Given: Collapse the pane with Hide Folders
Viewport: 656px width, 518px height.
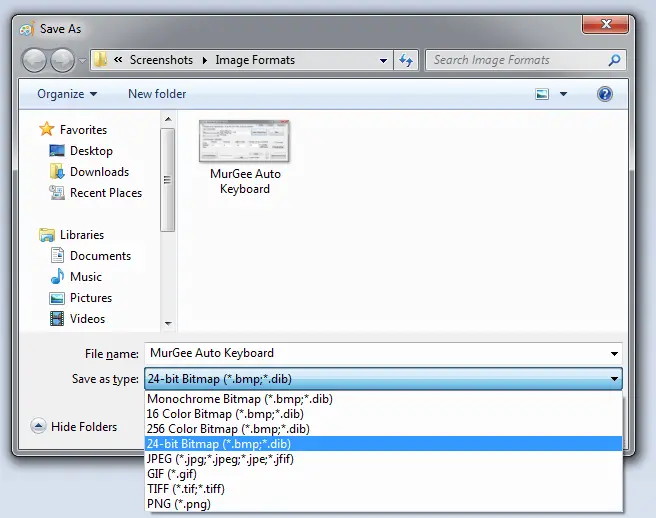Looking at the screenshot, I should click(x=74, y=427).
